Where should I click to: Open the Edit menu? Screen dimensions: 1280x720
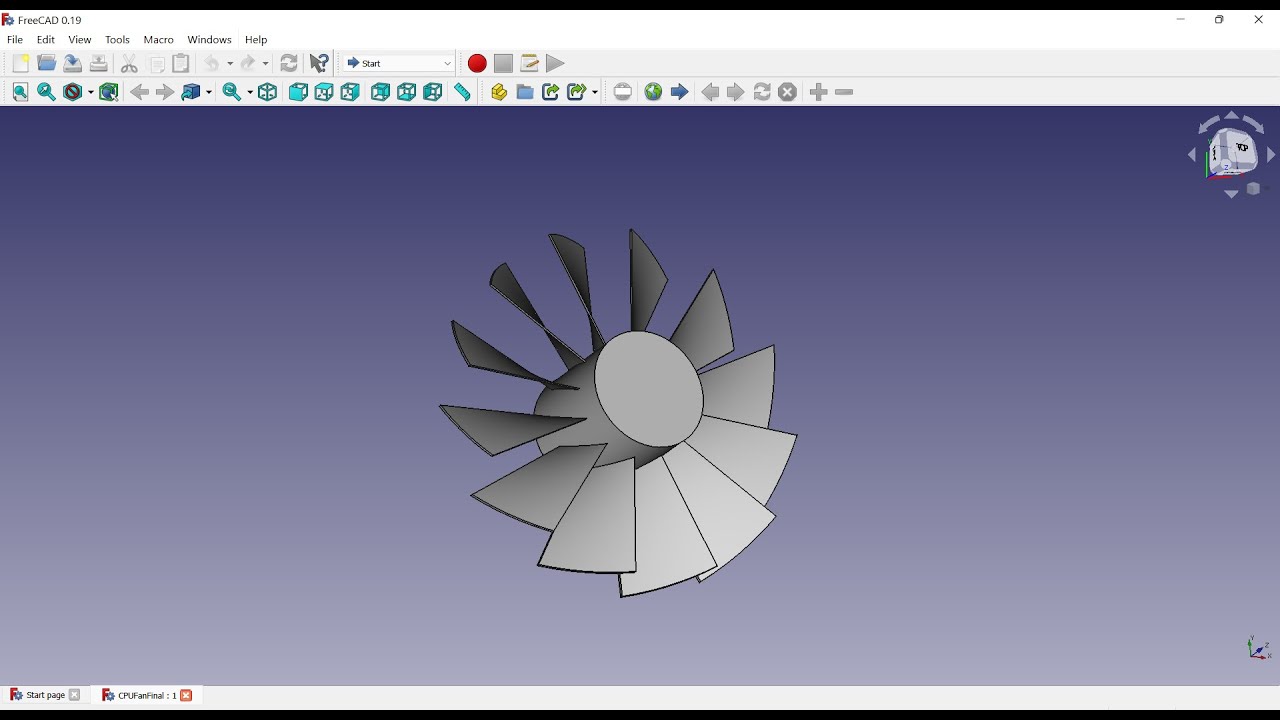coord(46,40)
